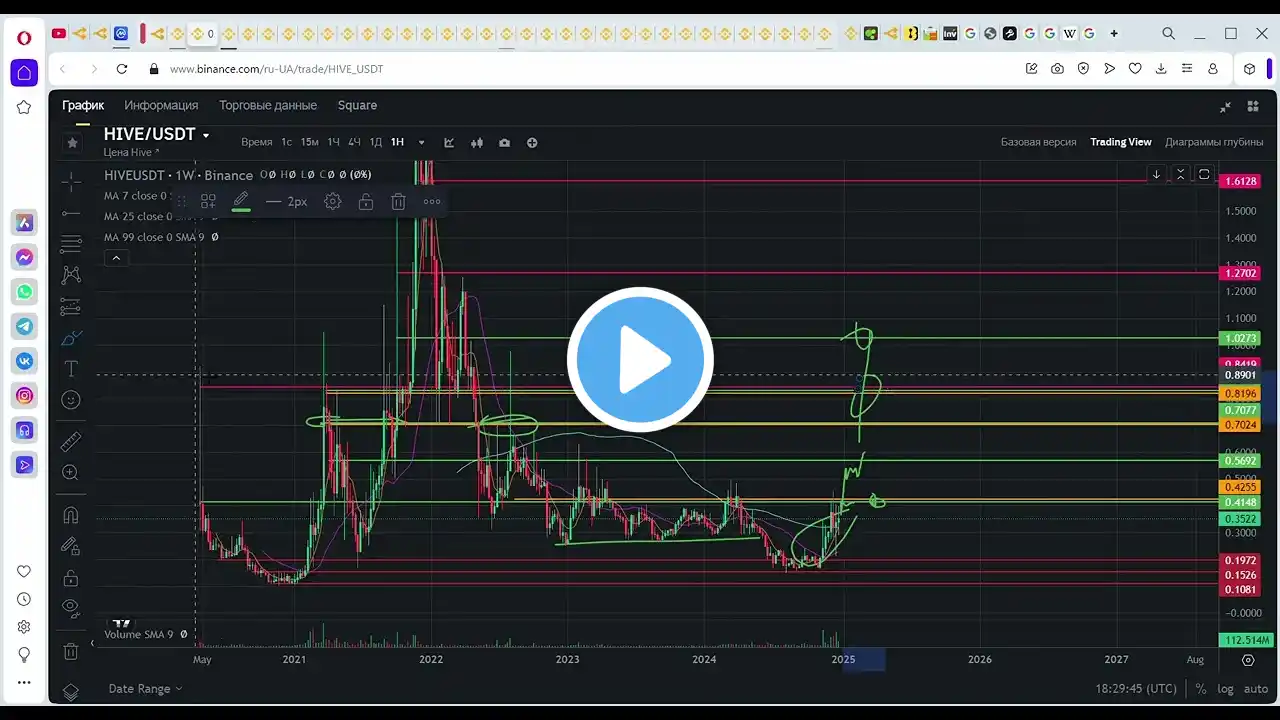Open the drawing templates icon
1280x720 pixels.
coord(208,202)
